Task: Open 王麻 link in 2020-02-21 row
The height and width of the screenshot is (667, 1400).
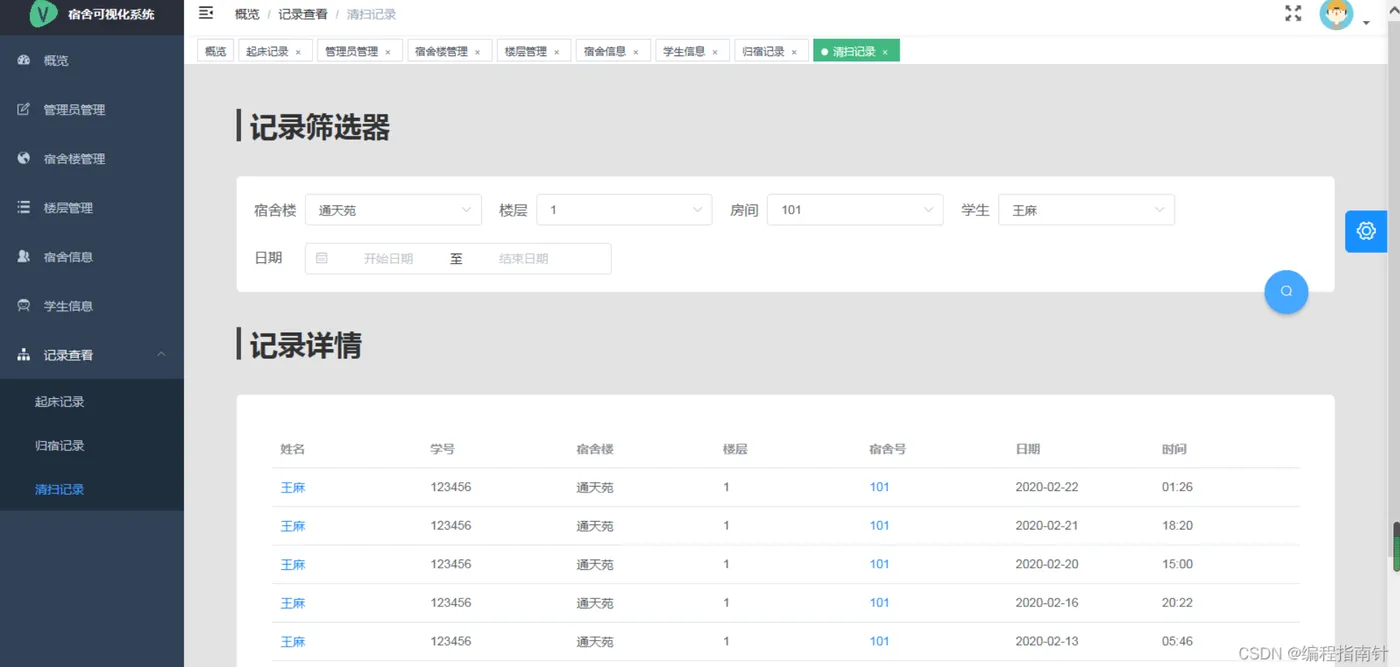Action: click(292, 526)
